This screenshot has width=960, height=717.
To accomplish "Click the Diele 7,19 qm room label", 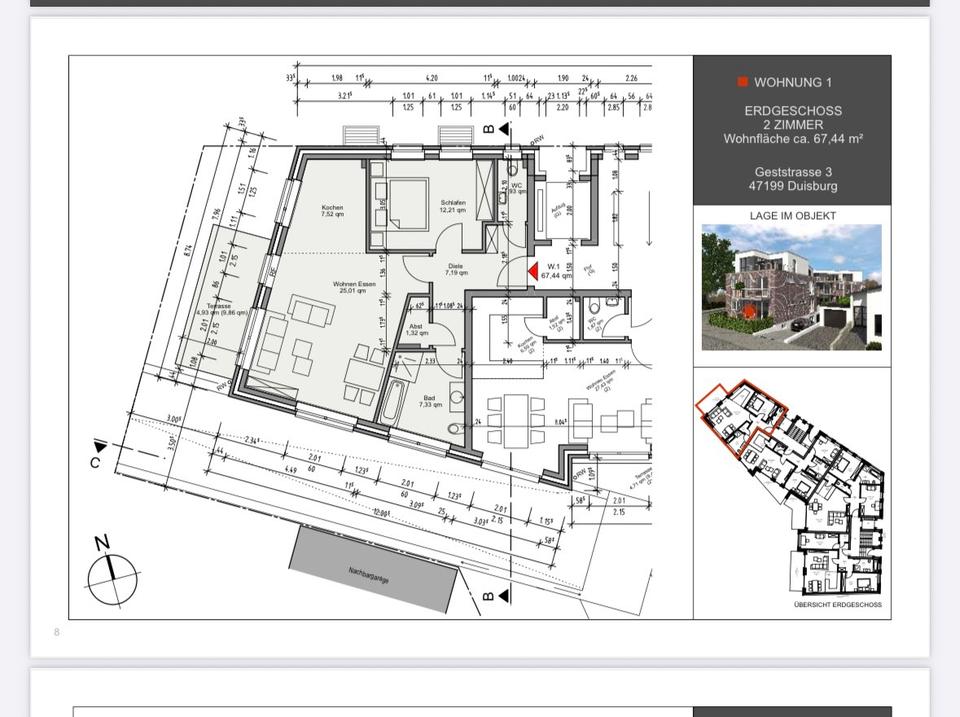I will tap(456, 269).
